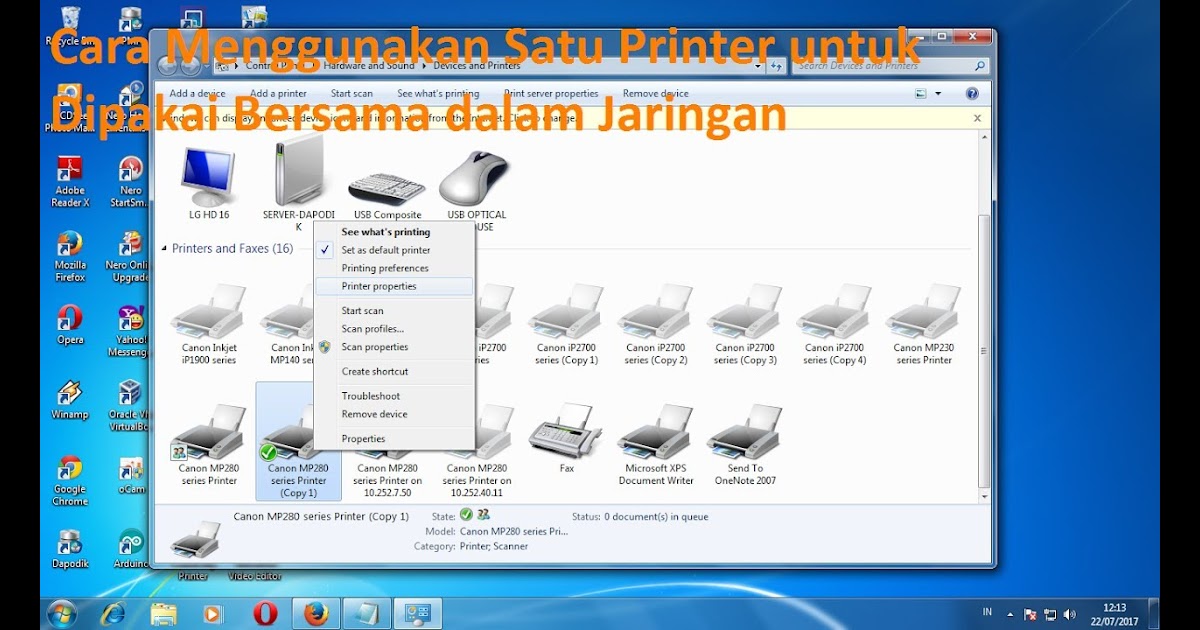Click the window's vertical scrollbar
1200x630 pixels.
pyautogui.click(x=984, y=351)
